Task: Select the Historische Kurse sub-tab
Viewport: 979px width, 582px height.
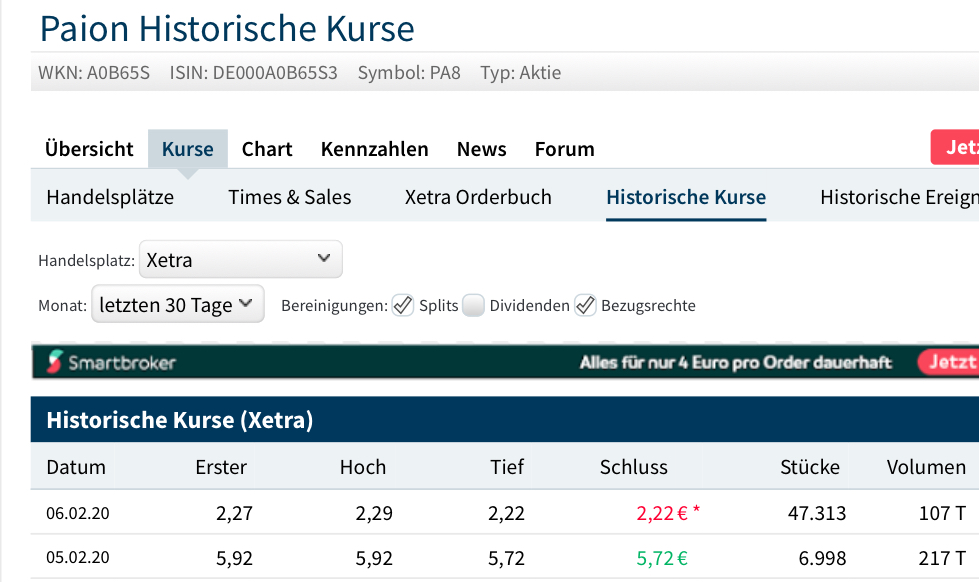Action: (686, 197)
